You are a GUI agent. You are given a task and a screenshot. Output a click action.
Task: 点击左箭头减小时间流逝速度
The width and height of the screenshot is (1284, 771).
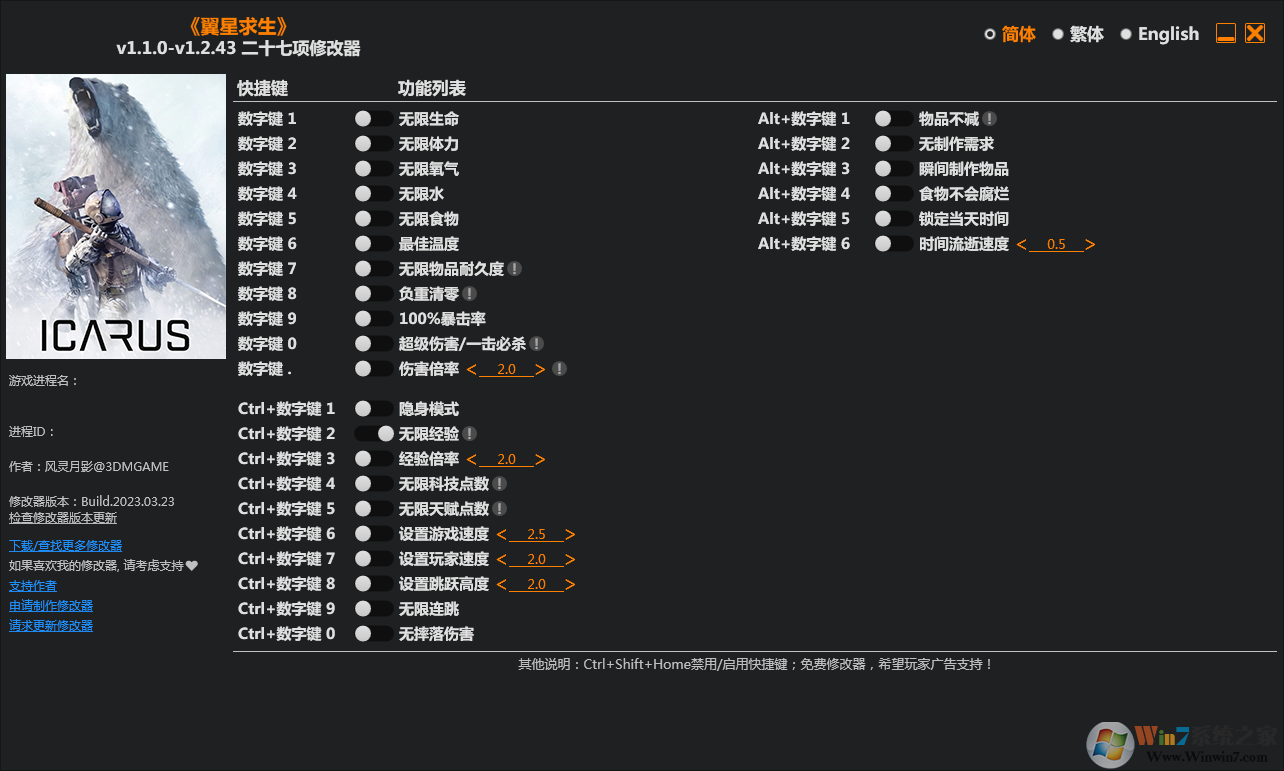click(x=1024, y=243)
